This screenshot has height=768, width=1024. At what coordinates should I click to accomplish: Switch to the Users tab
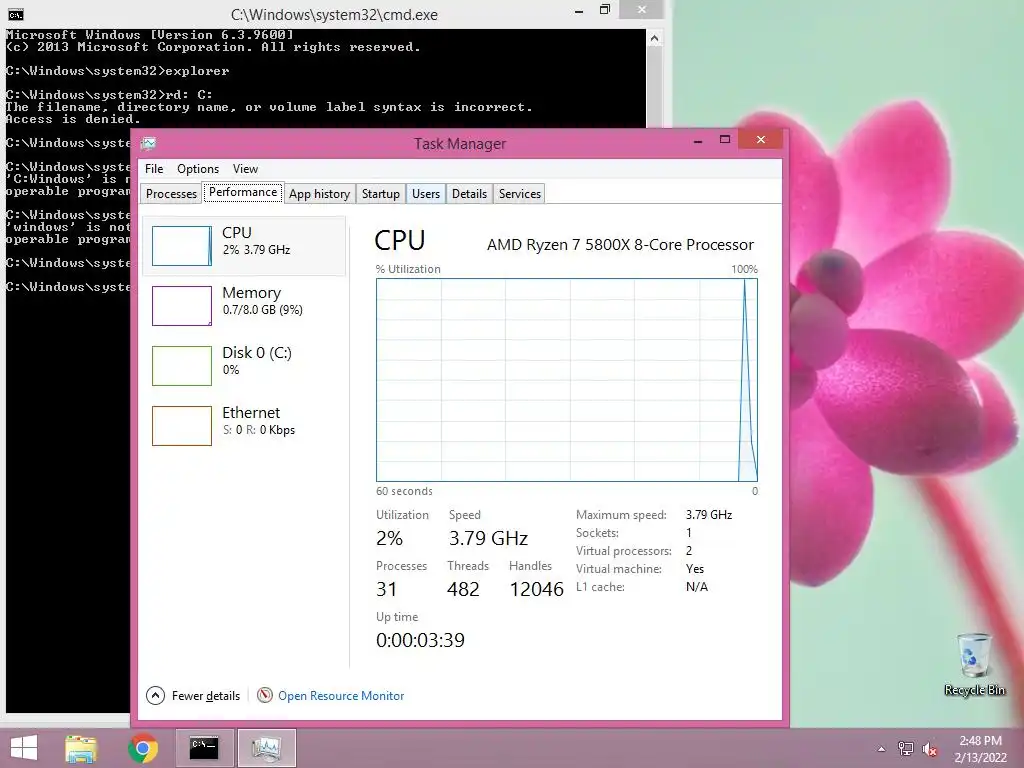pyautogui.click(x=426, y=193)
